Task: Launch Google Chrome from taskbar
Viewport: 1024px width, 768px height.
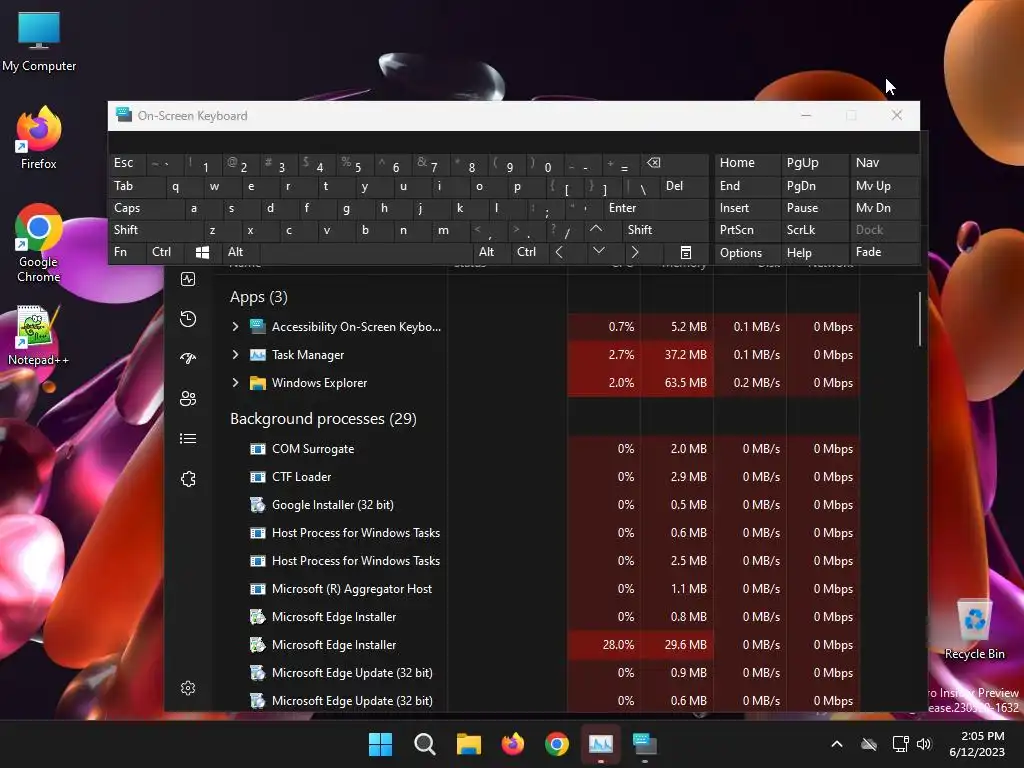Action: click(x=556, y=744)
